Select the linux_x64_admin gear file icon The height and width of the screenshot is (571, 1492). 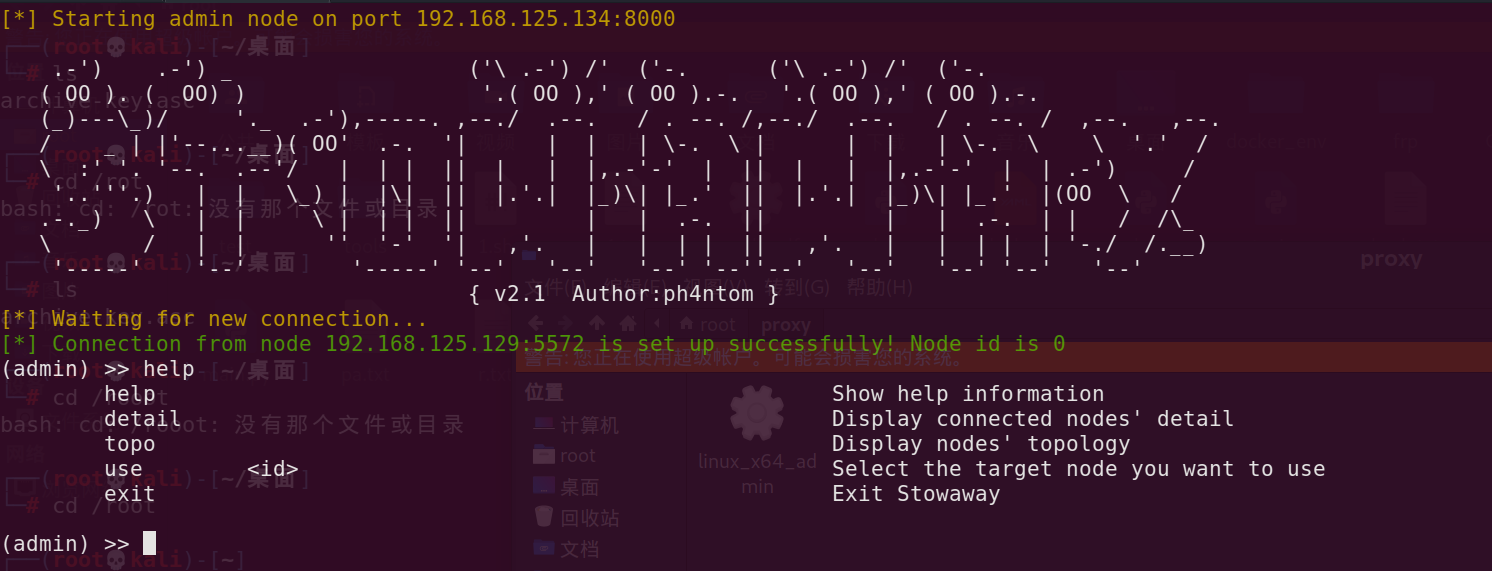[757, 414]
